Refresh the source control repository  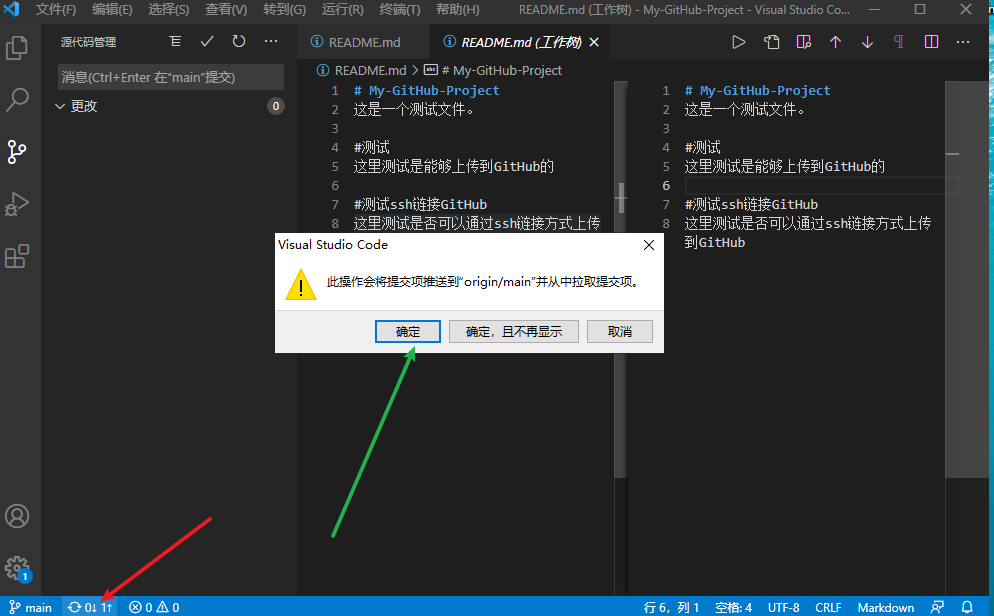tap(239, 41)
